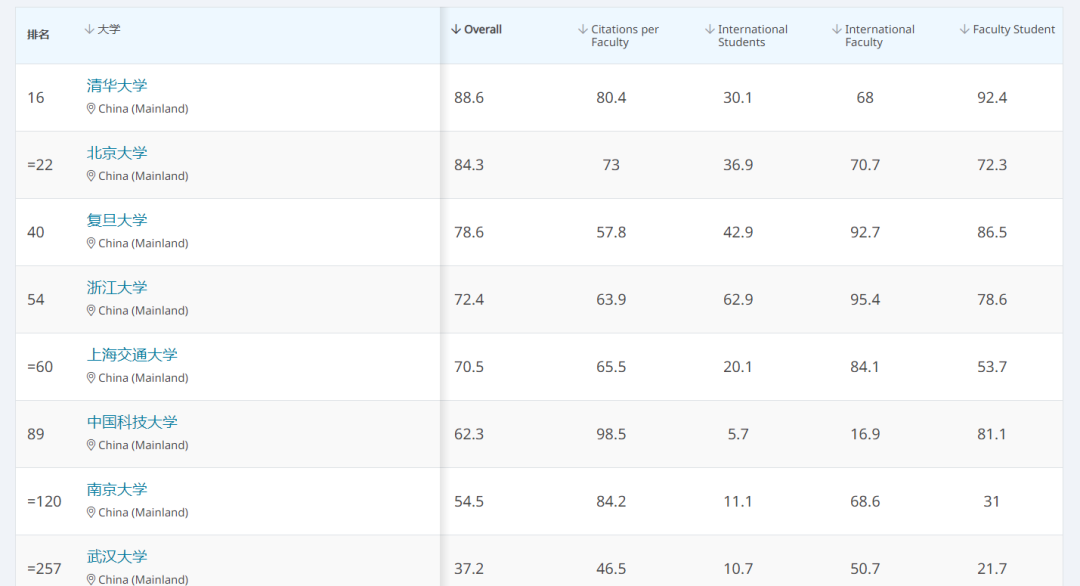Click sort arrow beside International Faculty
Screen dimensions: 1080x586
pos(837,30)
